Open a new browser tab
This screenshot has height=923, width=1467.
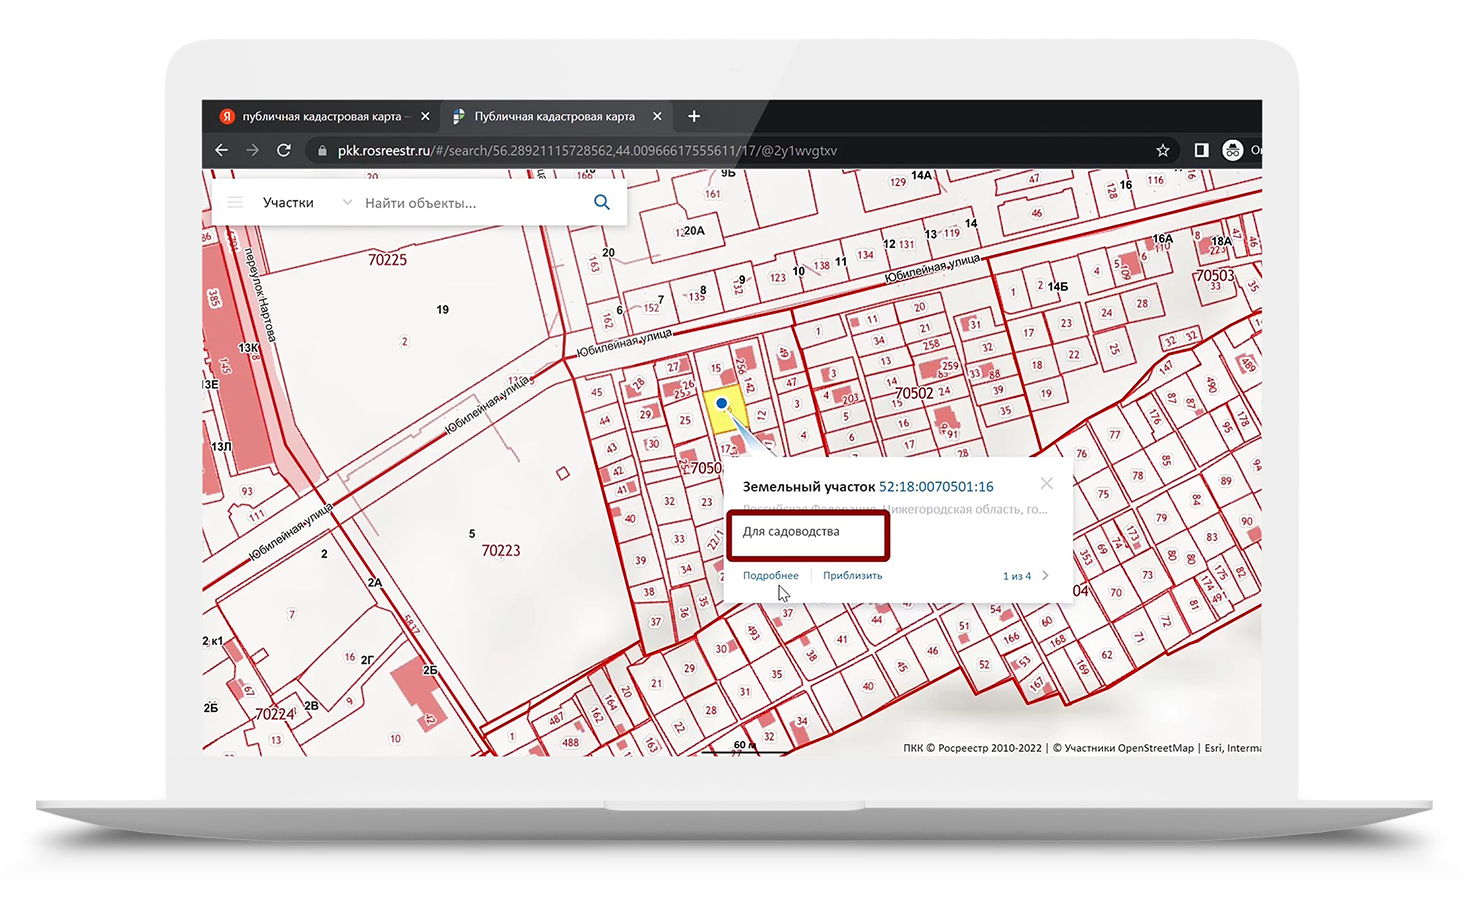point(694,116)
